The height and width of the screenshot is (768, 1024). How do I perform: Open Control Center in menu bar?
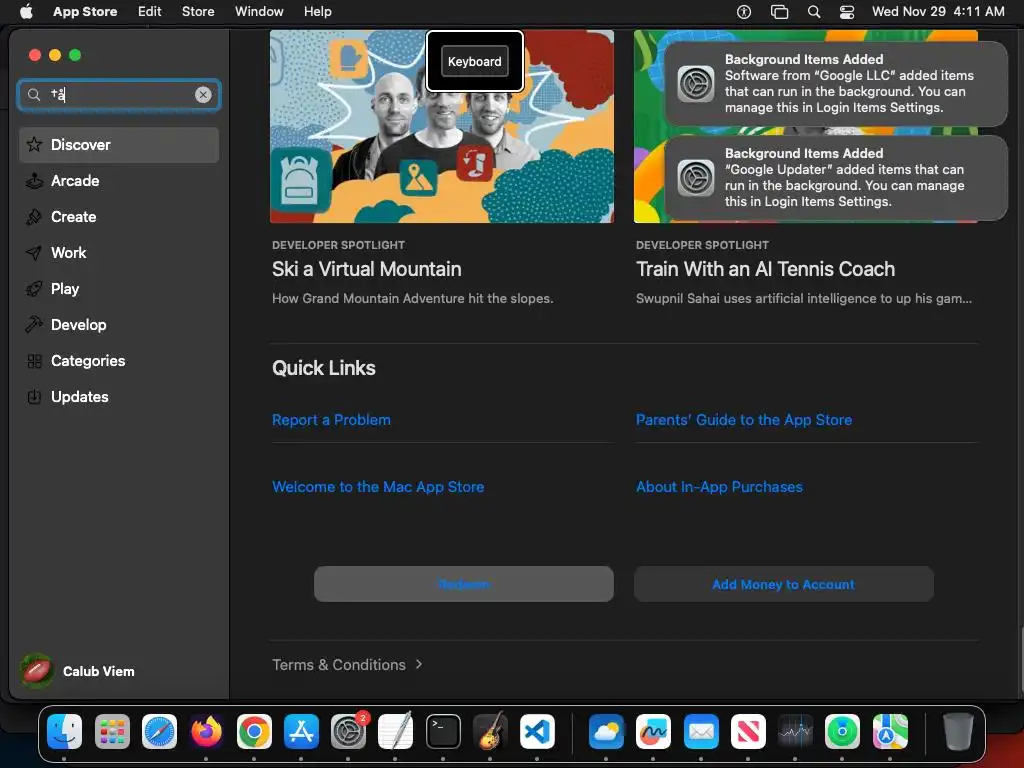[847, 11]
